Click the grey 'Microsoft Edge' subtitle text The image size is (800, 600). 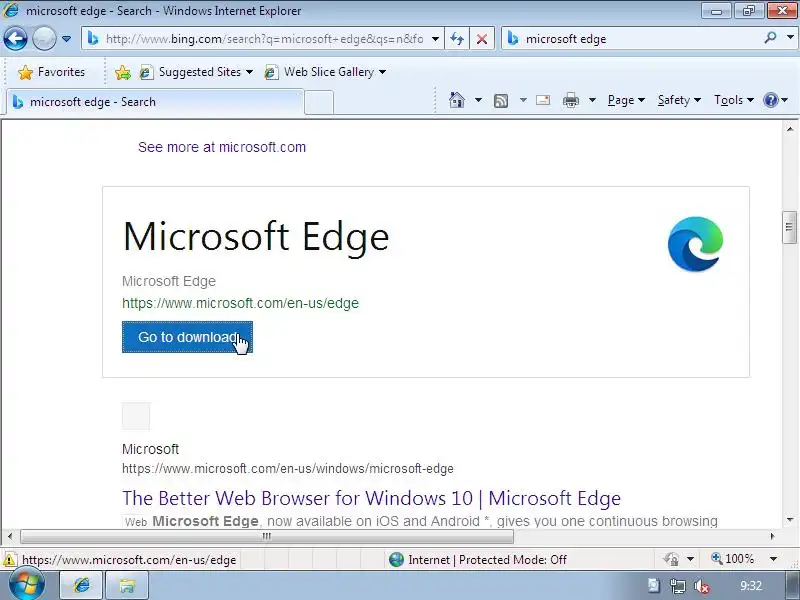pos(169,281)
